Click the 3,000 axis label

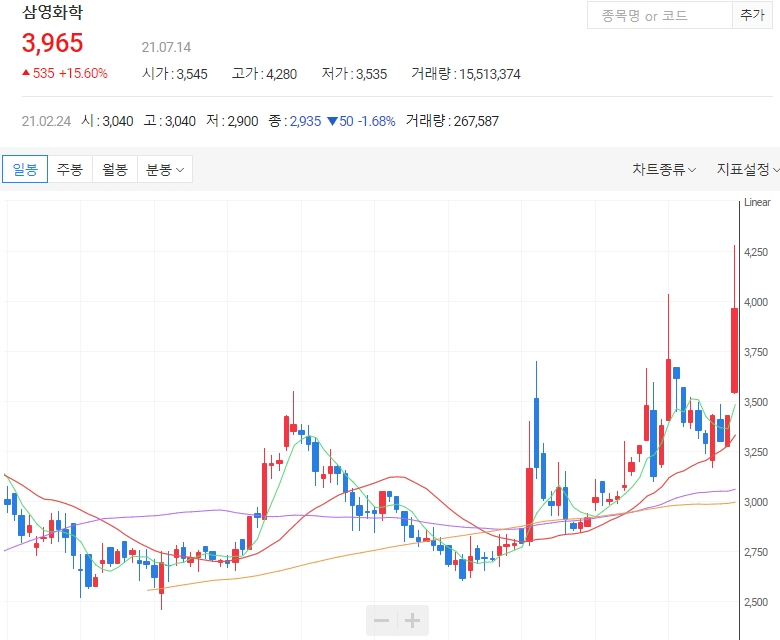(x=756, y=502)
